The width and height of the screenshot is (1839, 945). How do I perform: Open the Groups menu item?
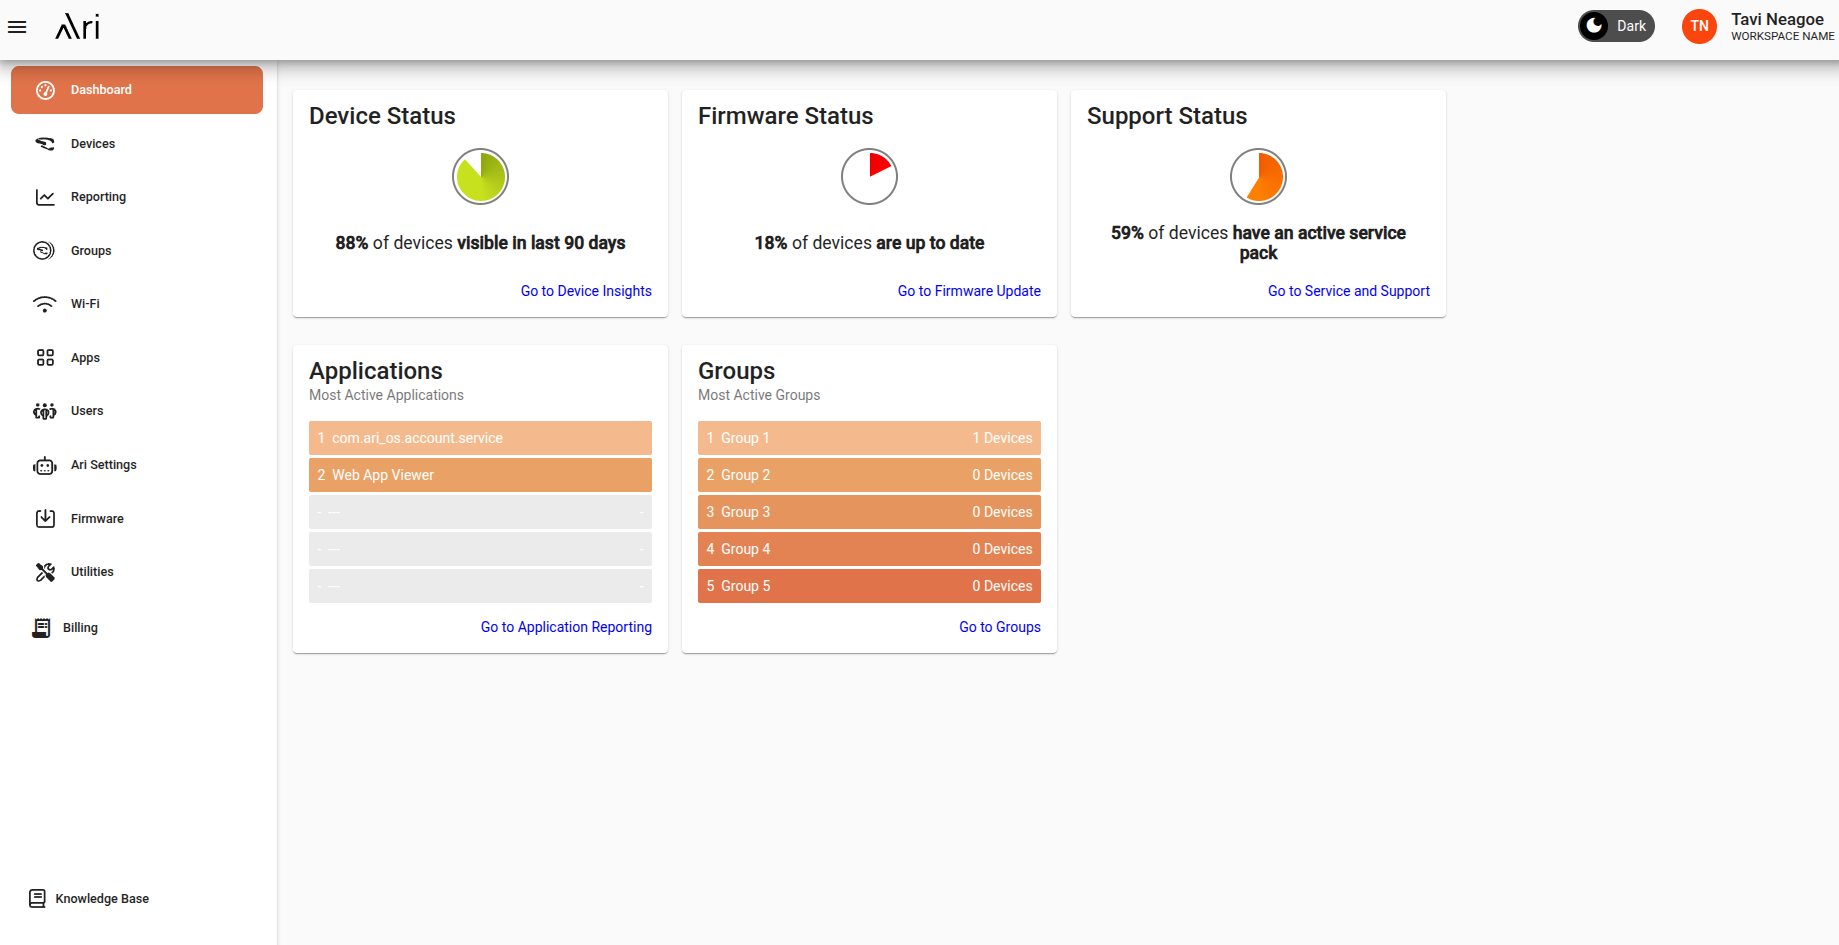click(x=137, y=251)
